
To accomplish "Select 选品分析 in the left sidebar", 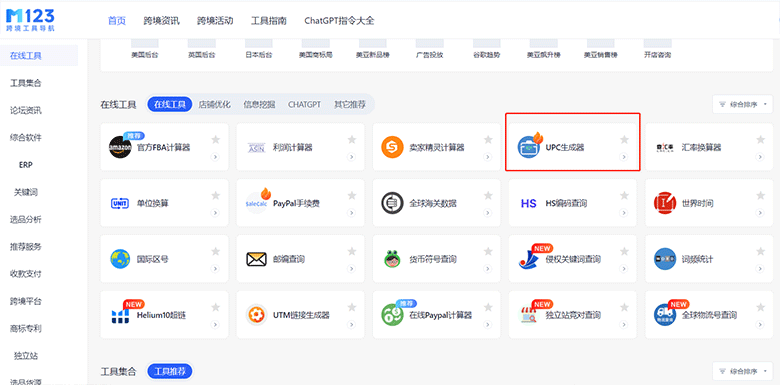I will (x=26, y=219).
